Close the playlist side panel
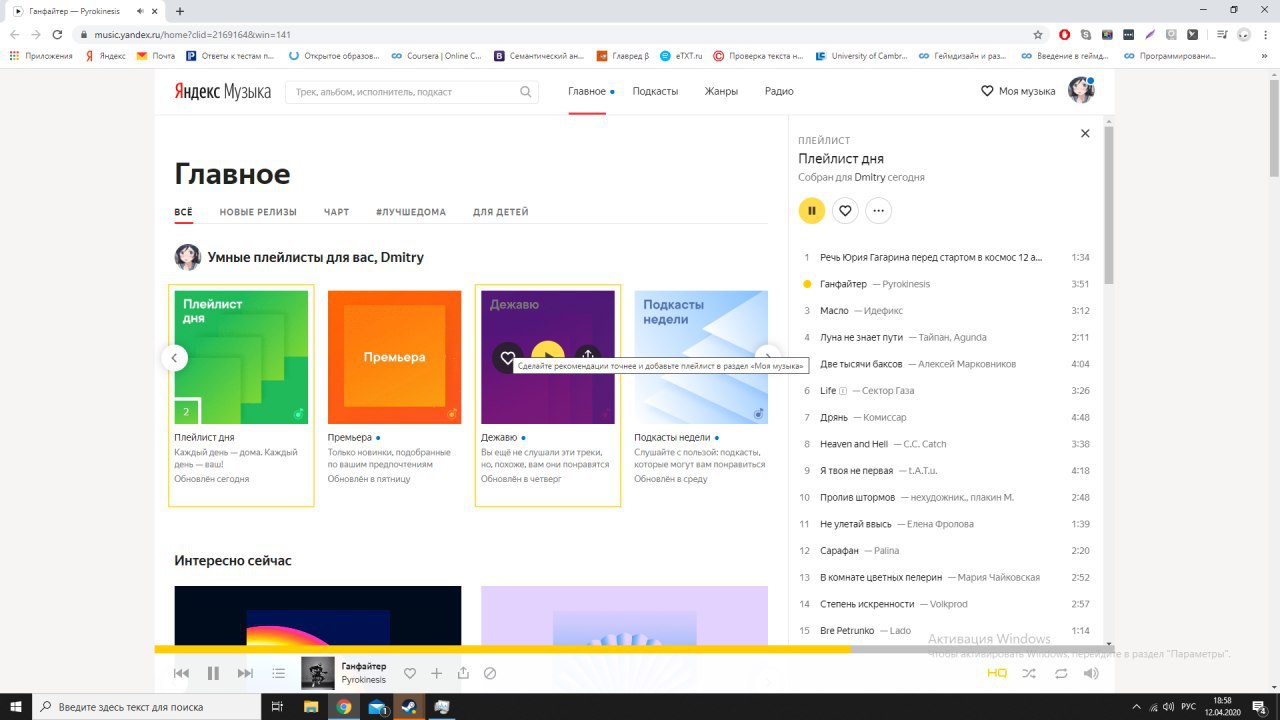The height and width of the screenshot is (720, 1280). [x=1085, y=133]
